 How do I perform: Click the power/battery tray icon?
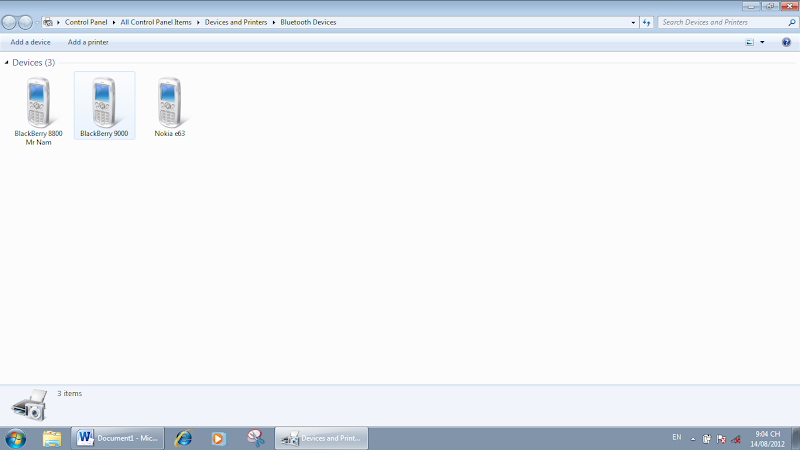click(x=707, y=439)
